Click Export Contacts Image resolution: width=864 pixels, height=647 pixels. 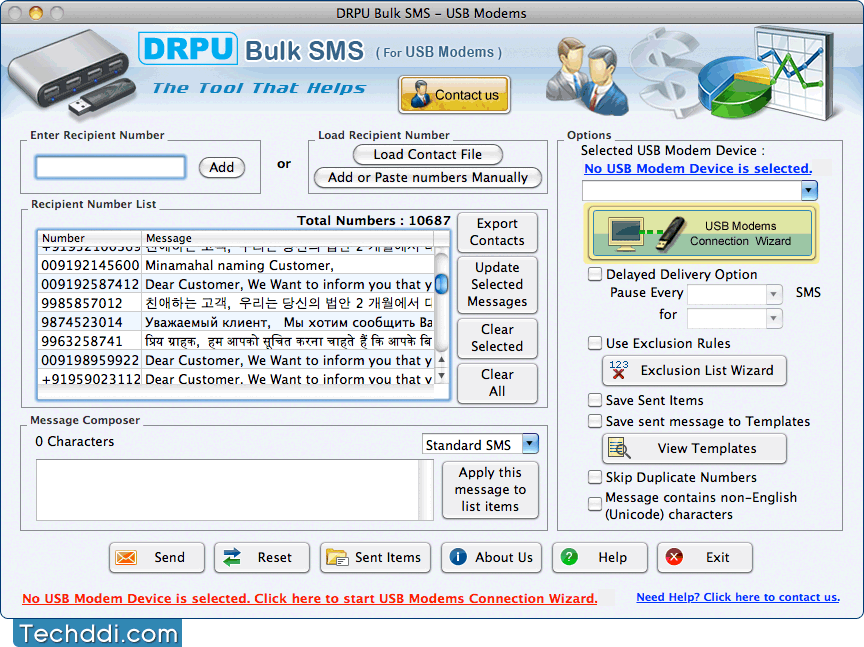(x=497, y=232)
